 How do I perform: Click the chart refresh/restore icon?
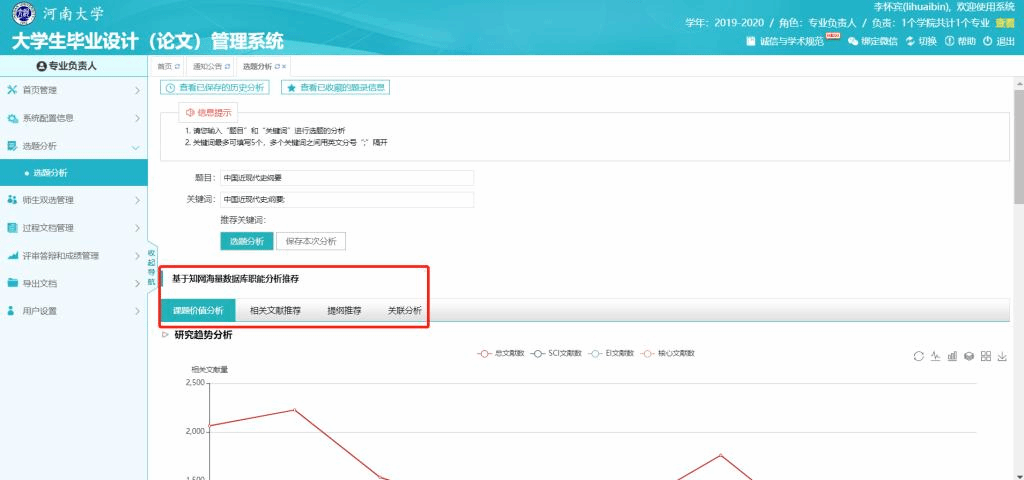pos(918,356)
